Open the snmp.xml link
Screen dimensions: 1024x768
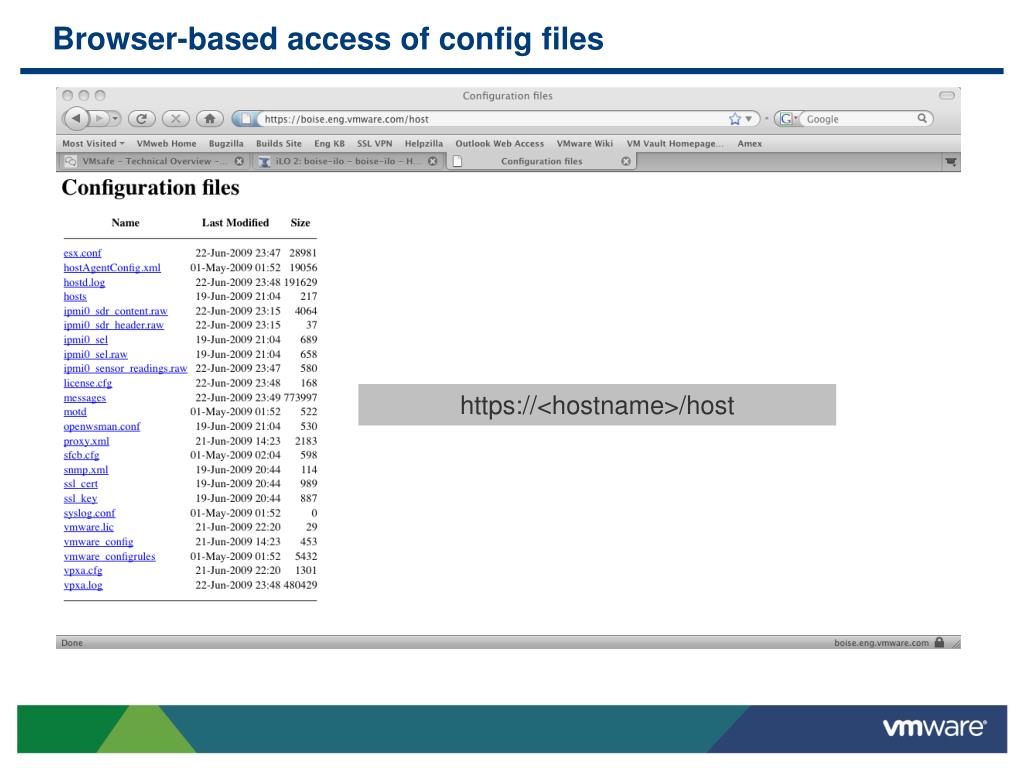pyautogui.click(x=86, y=470)
